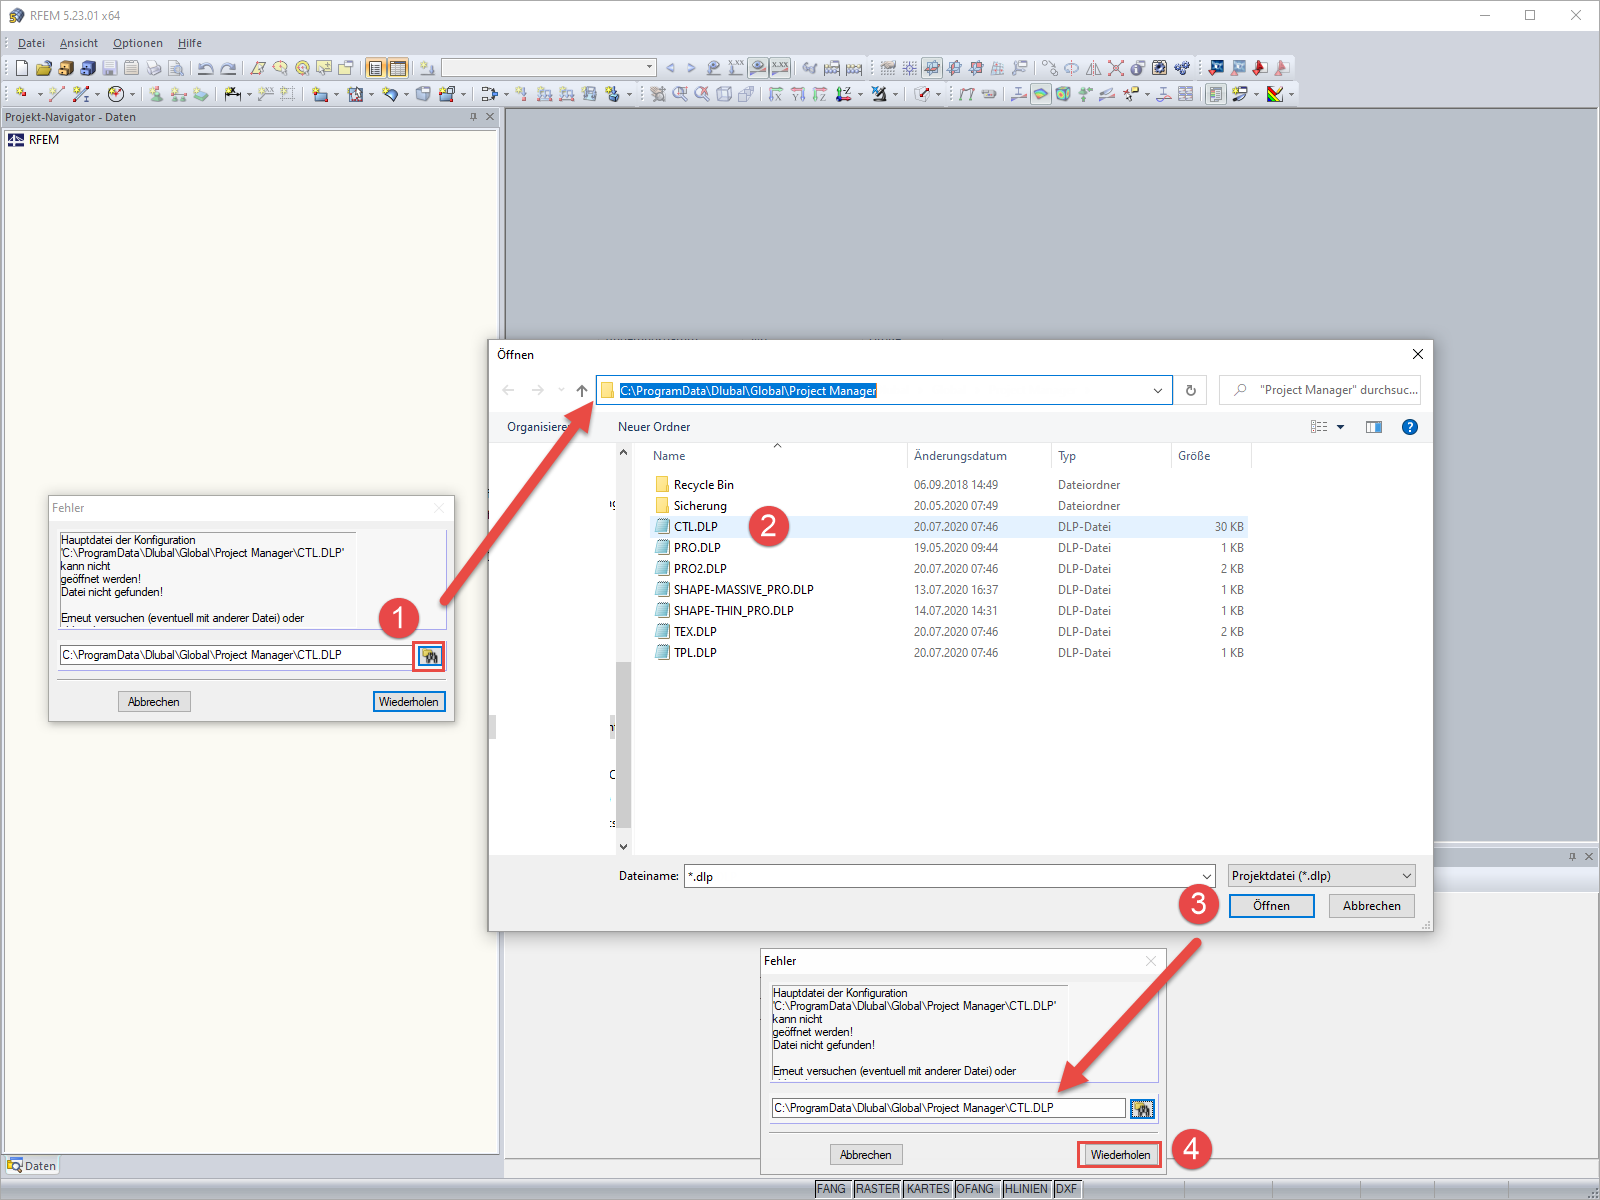Create a new RFEM file
This screenshot has width=1600, height=1200.
20,67
